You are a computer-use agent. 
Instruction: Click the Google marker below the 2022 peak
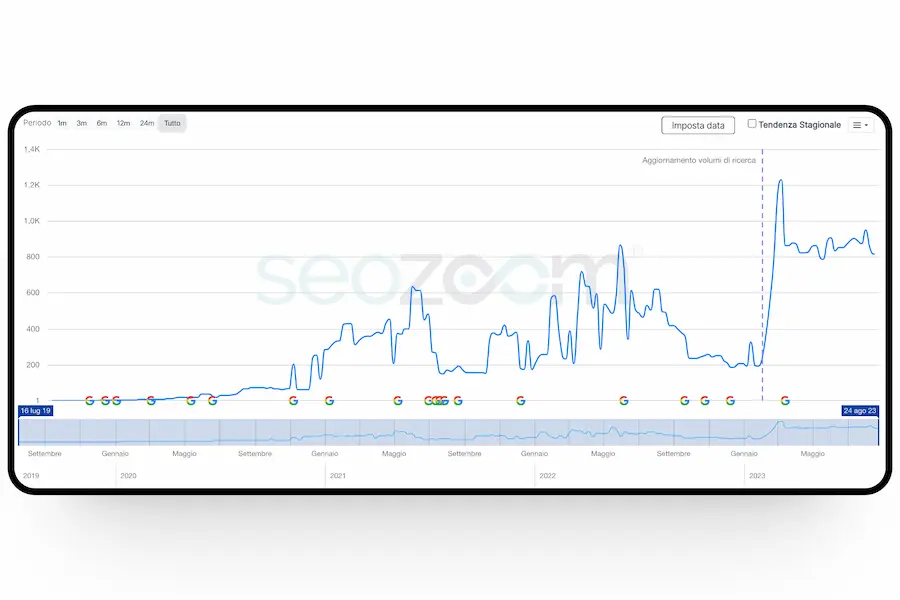point(624,400)
